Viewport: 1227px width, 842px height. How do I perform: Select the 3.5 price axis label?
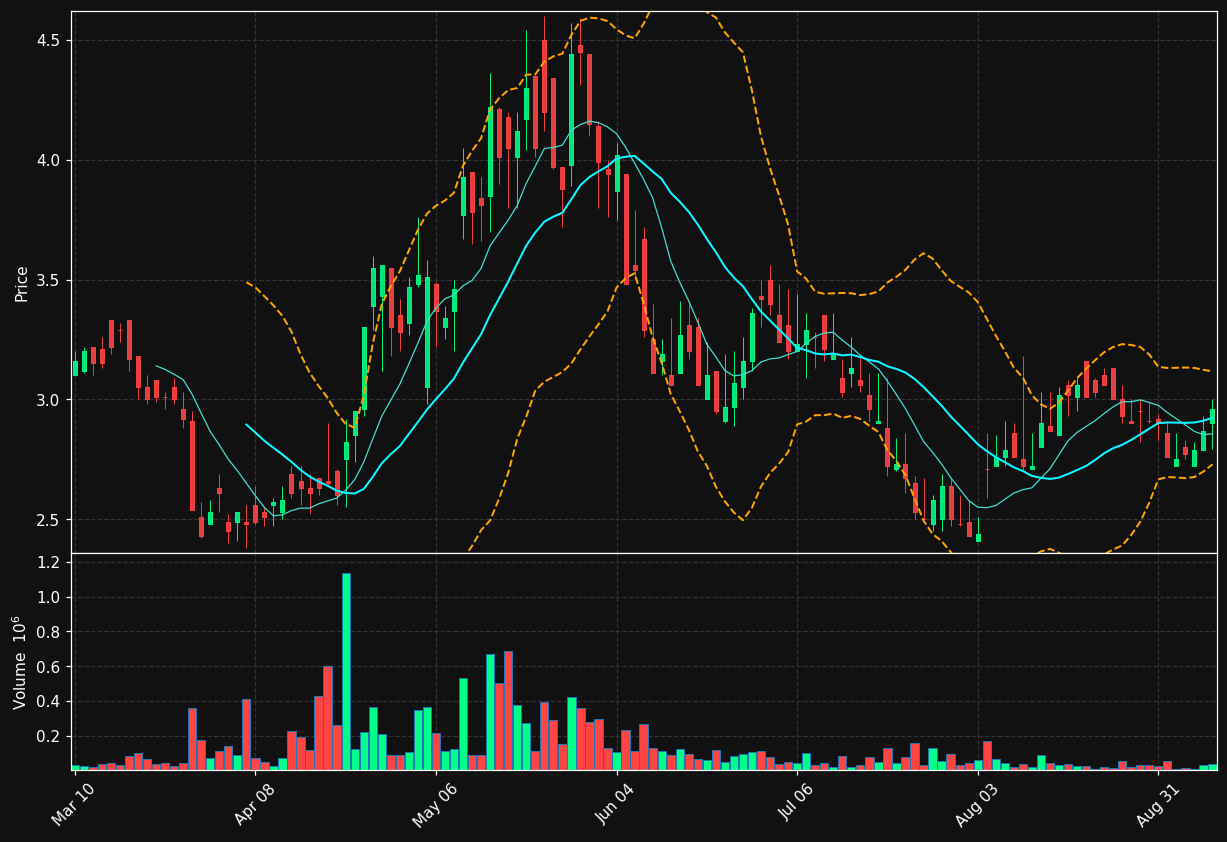click(x=48, y=280)
